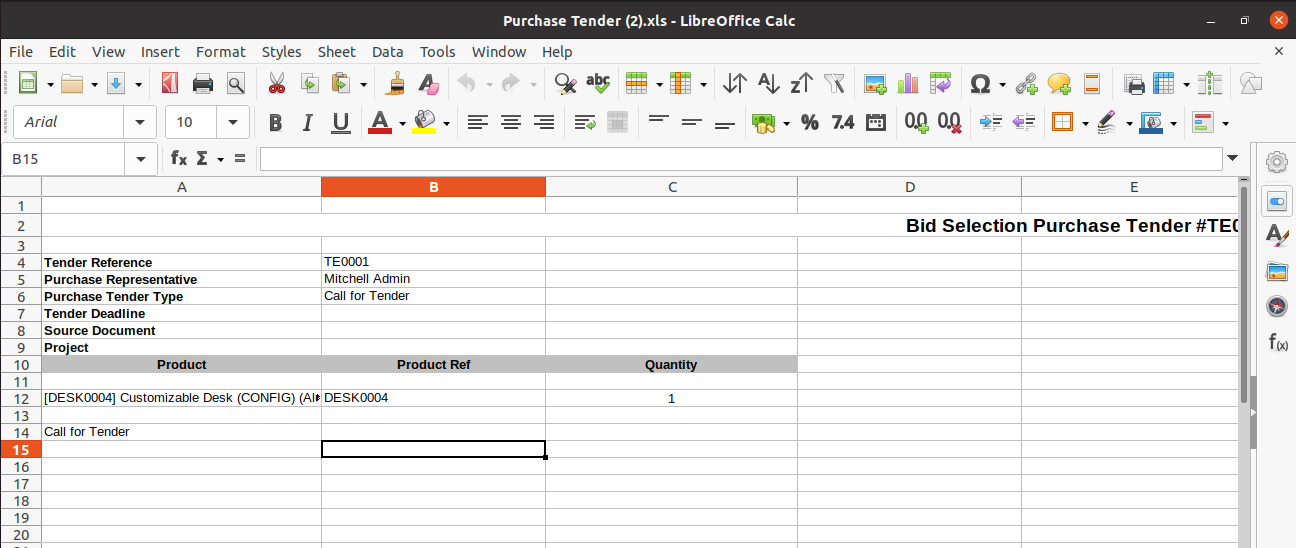Screen dimensions: 1296x548
Task: Open the File menu
Action: click(20, 51)
